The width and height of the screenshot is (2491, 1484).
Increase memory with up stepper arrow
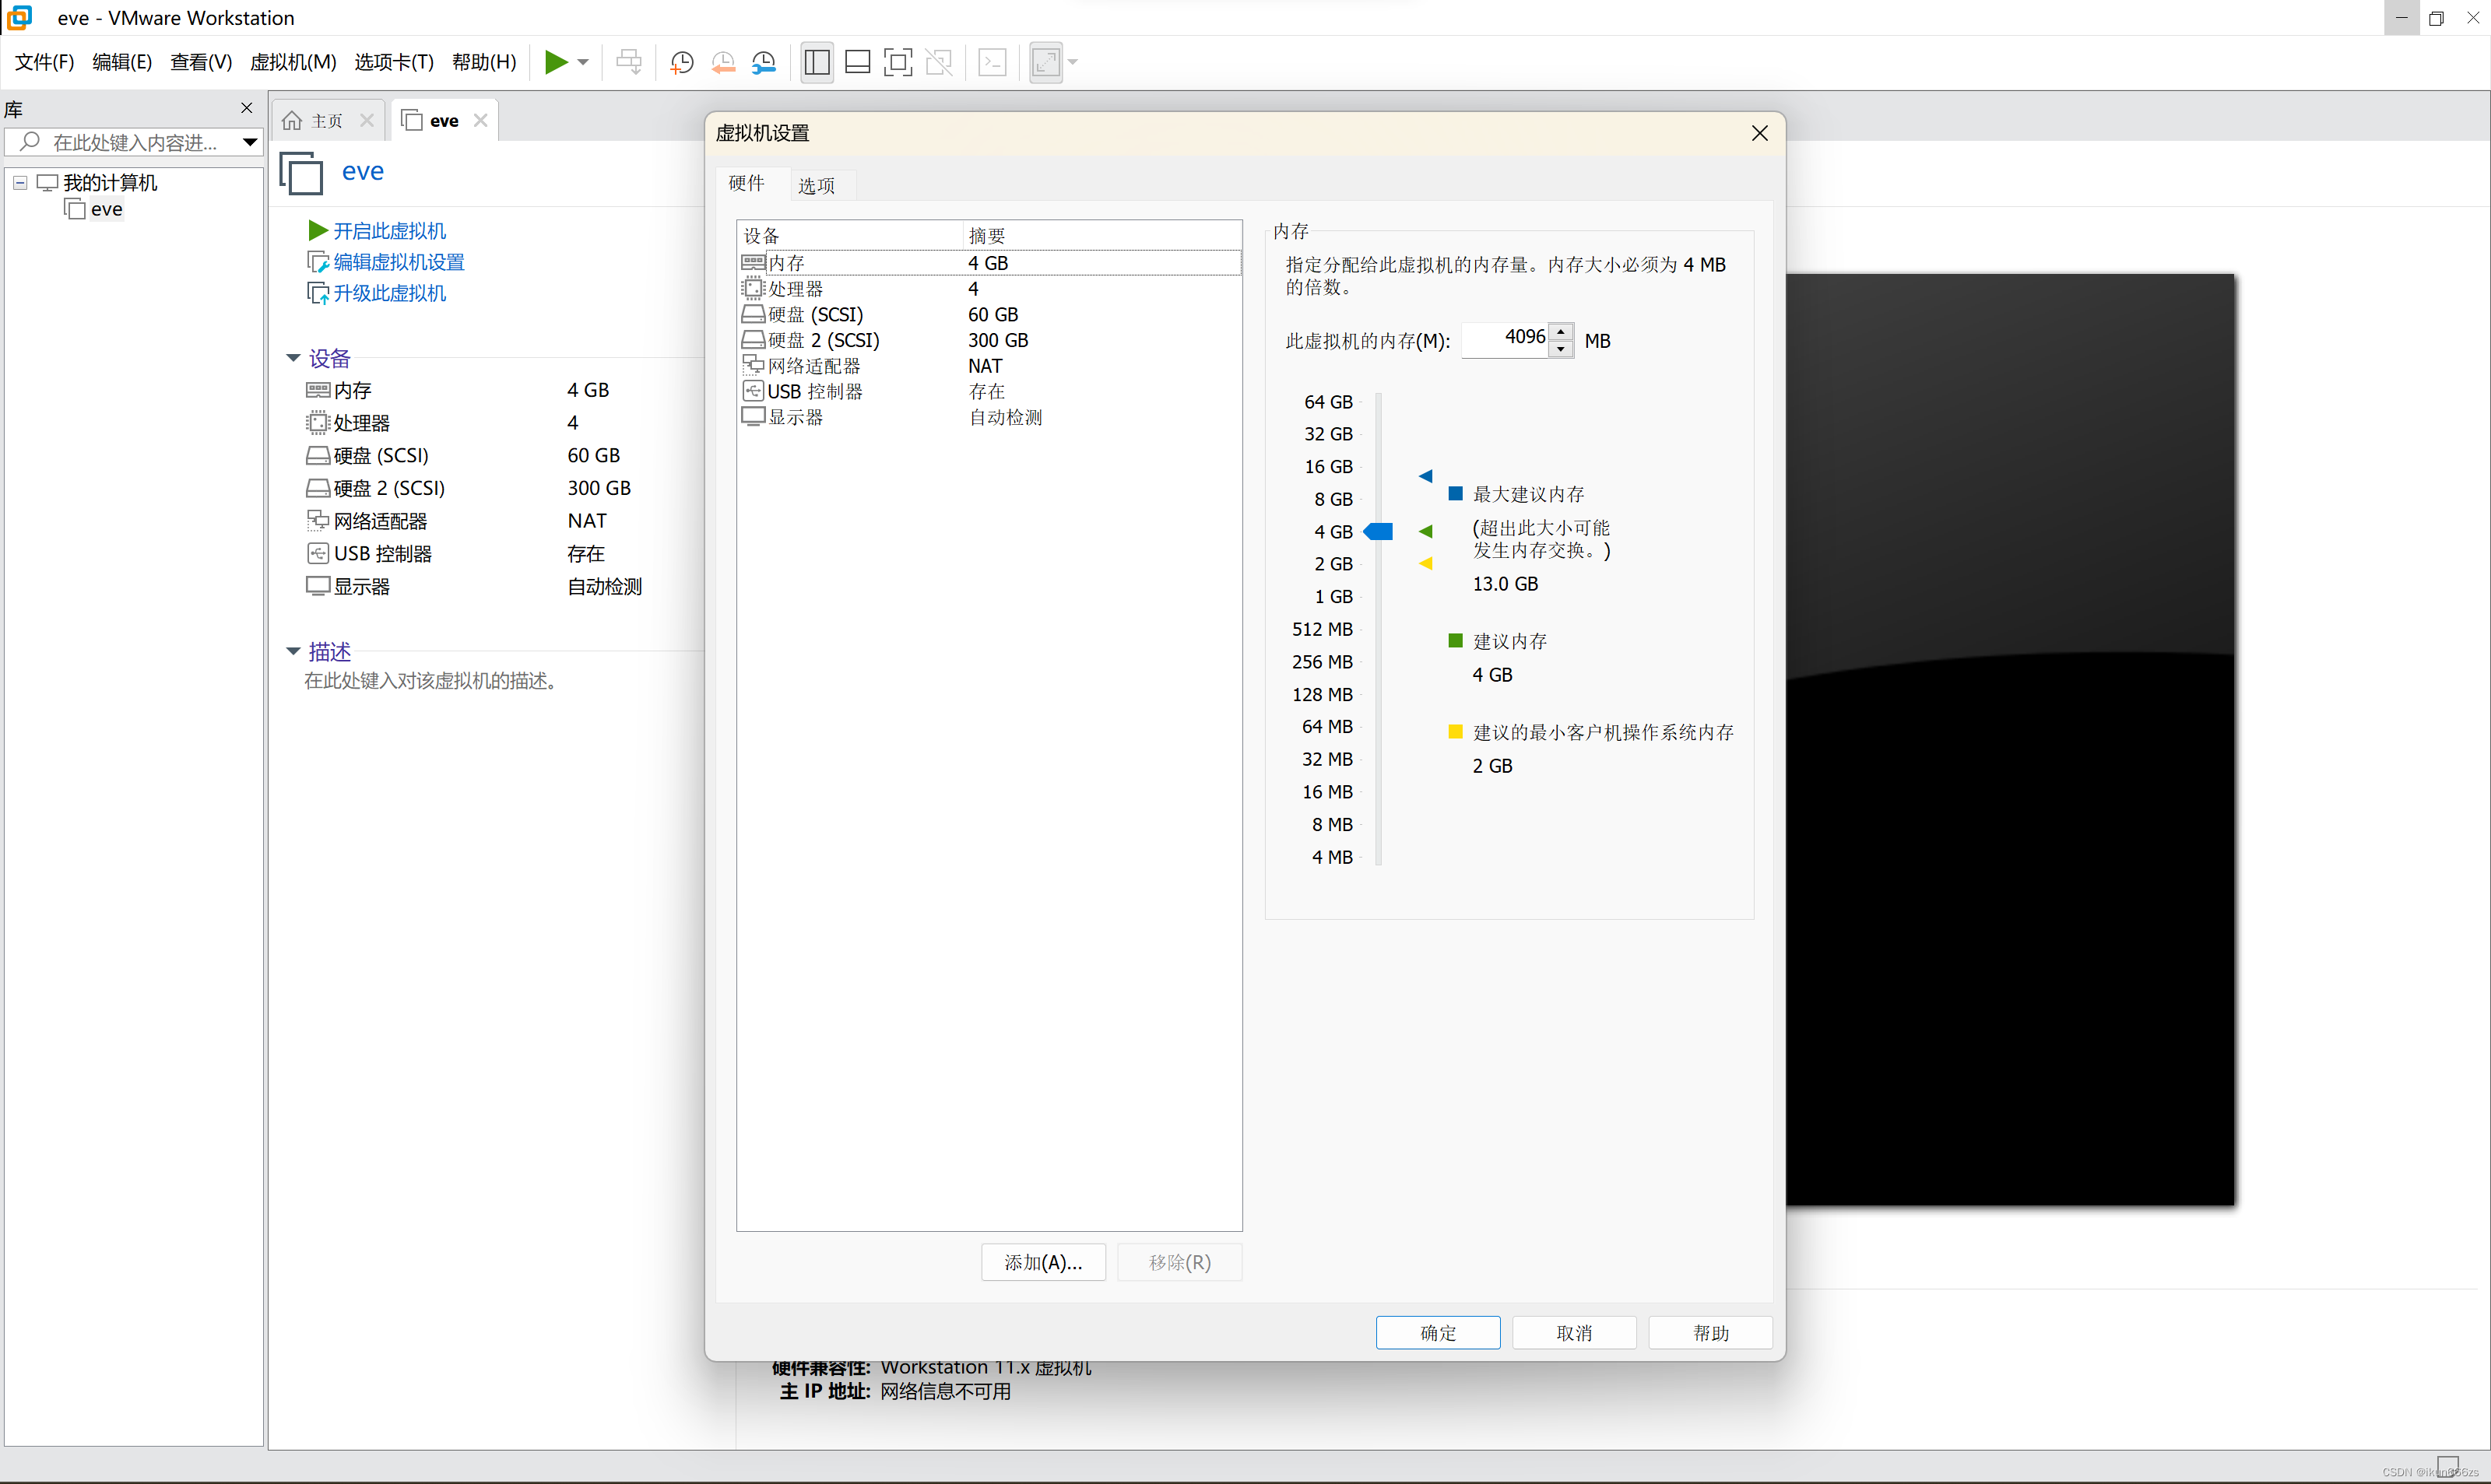click(1561, 331)
